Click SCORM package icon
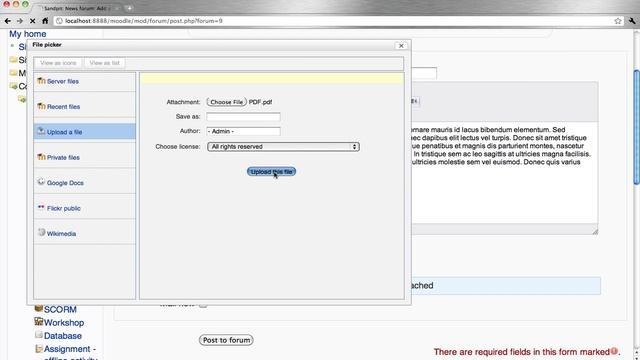Screen dimensions: 640x360 [39, 308]
